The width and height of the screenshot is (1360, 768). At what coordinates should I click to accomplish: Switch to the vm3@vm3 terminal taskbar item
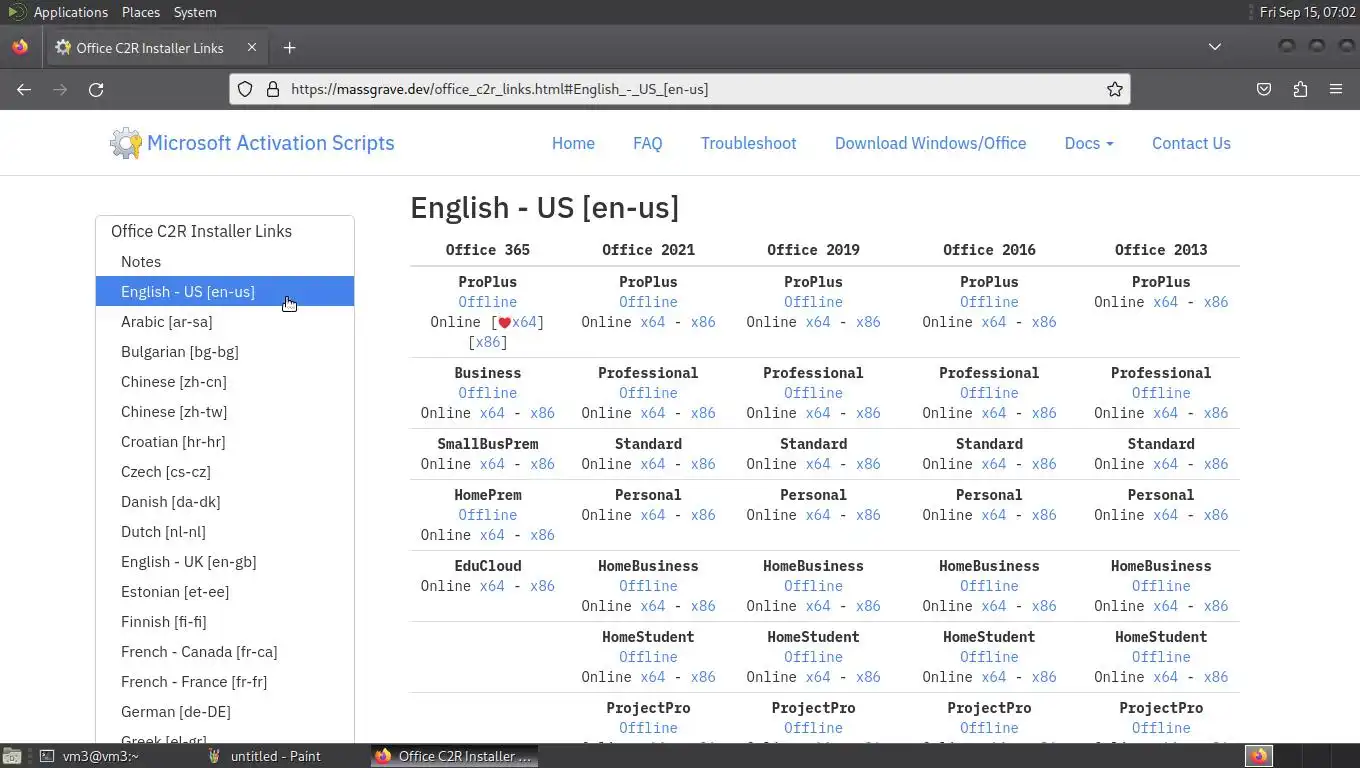point(90,756)
